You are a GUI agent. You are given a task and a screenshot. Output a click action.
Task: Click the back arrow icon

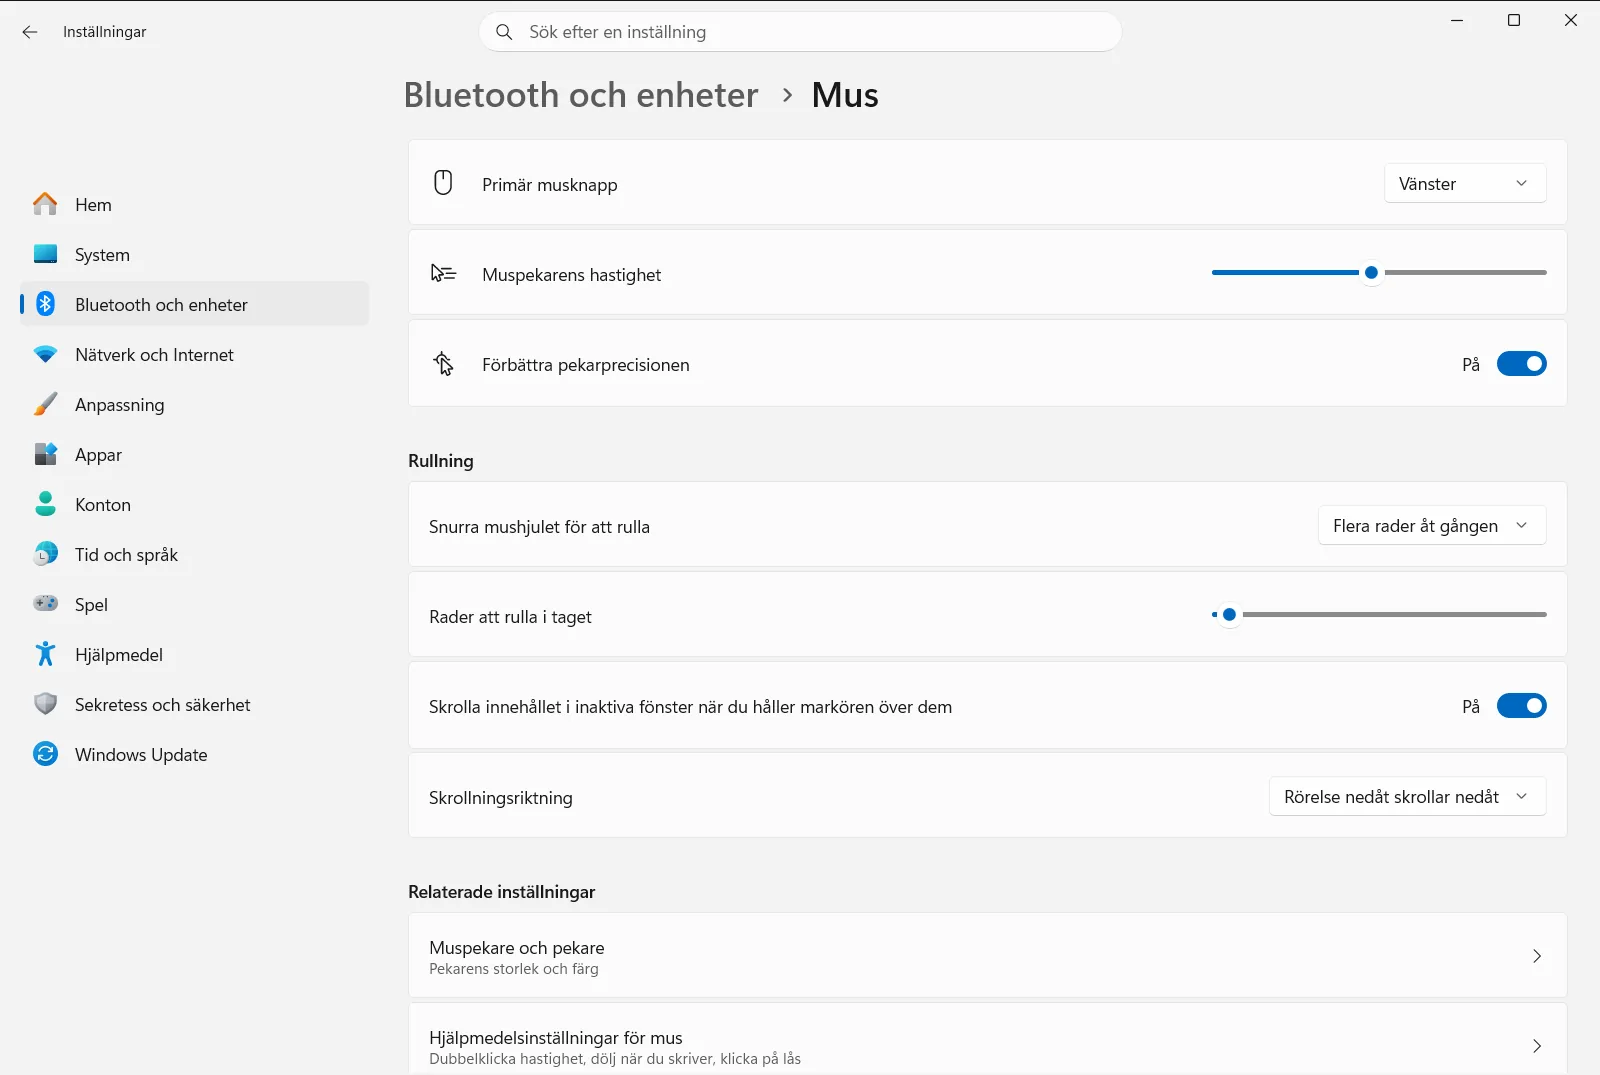[30, 32]
